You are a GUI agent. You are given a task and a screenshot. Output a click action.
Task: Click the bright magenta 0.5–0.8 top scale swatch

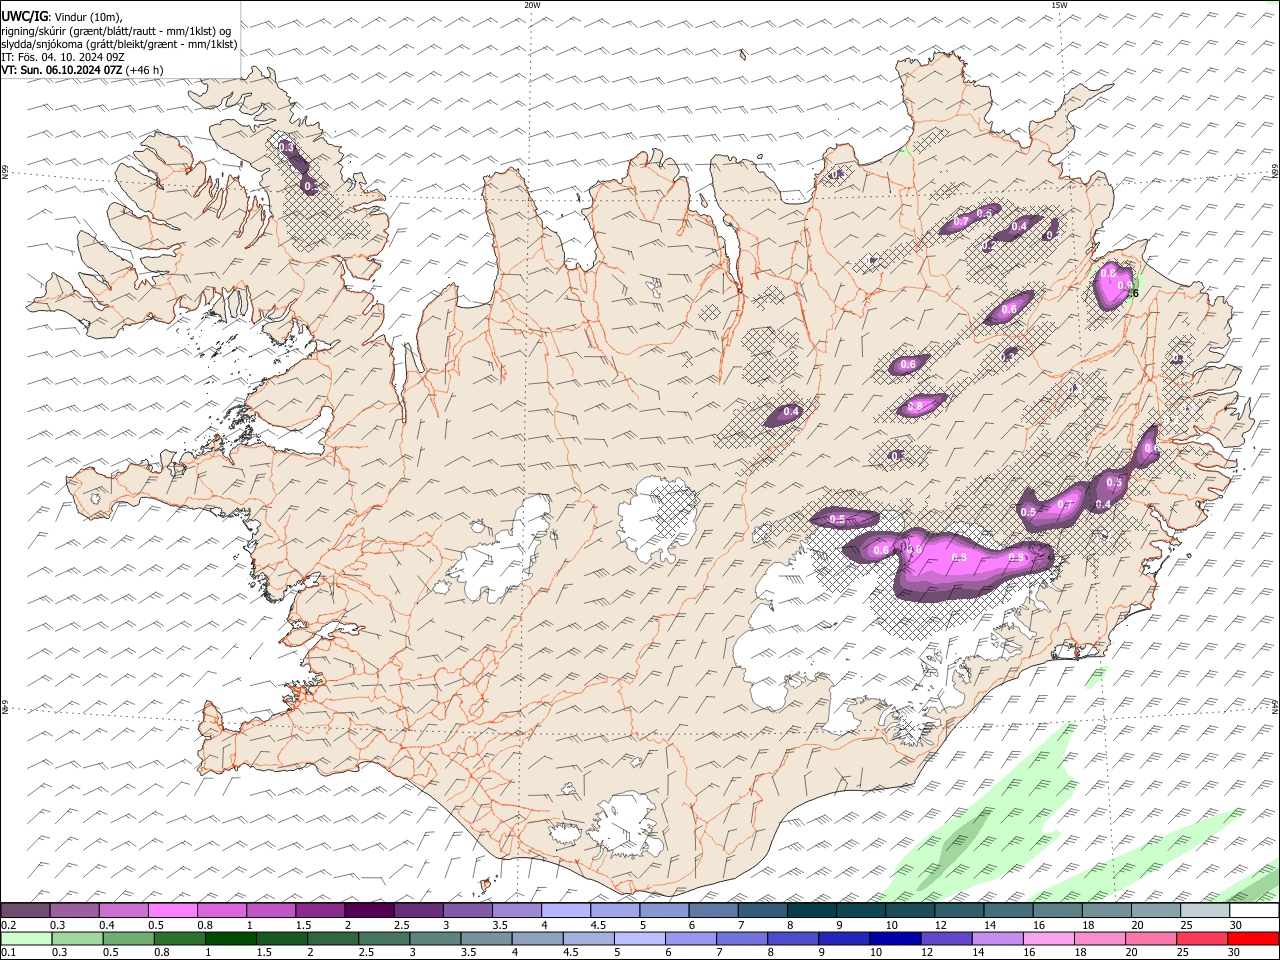coord(172,910)
